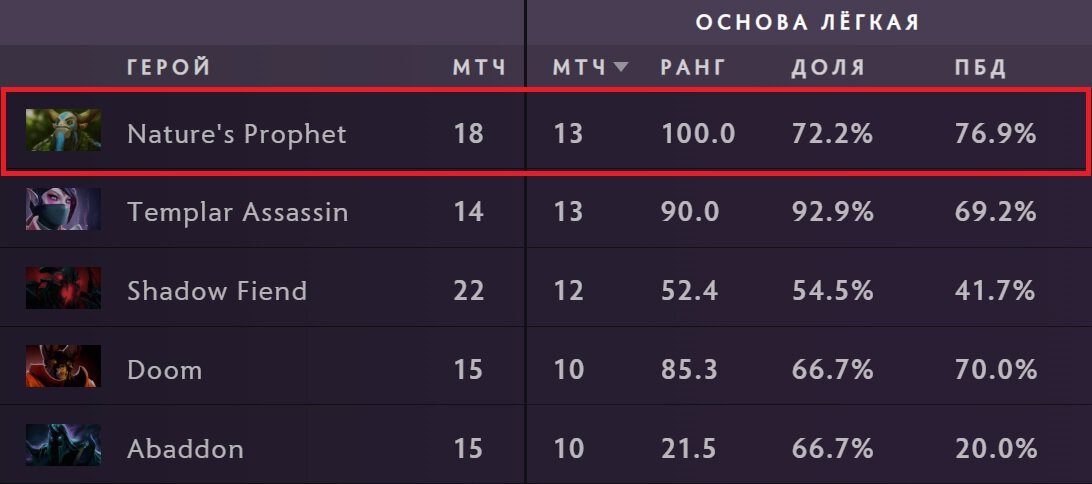
Task: Open Shadow Fiend hero name link
Action: pos(217,291)
